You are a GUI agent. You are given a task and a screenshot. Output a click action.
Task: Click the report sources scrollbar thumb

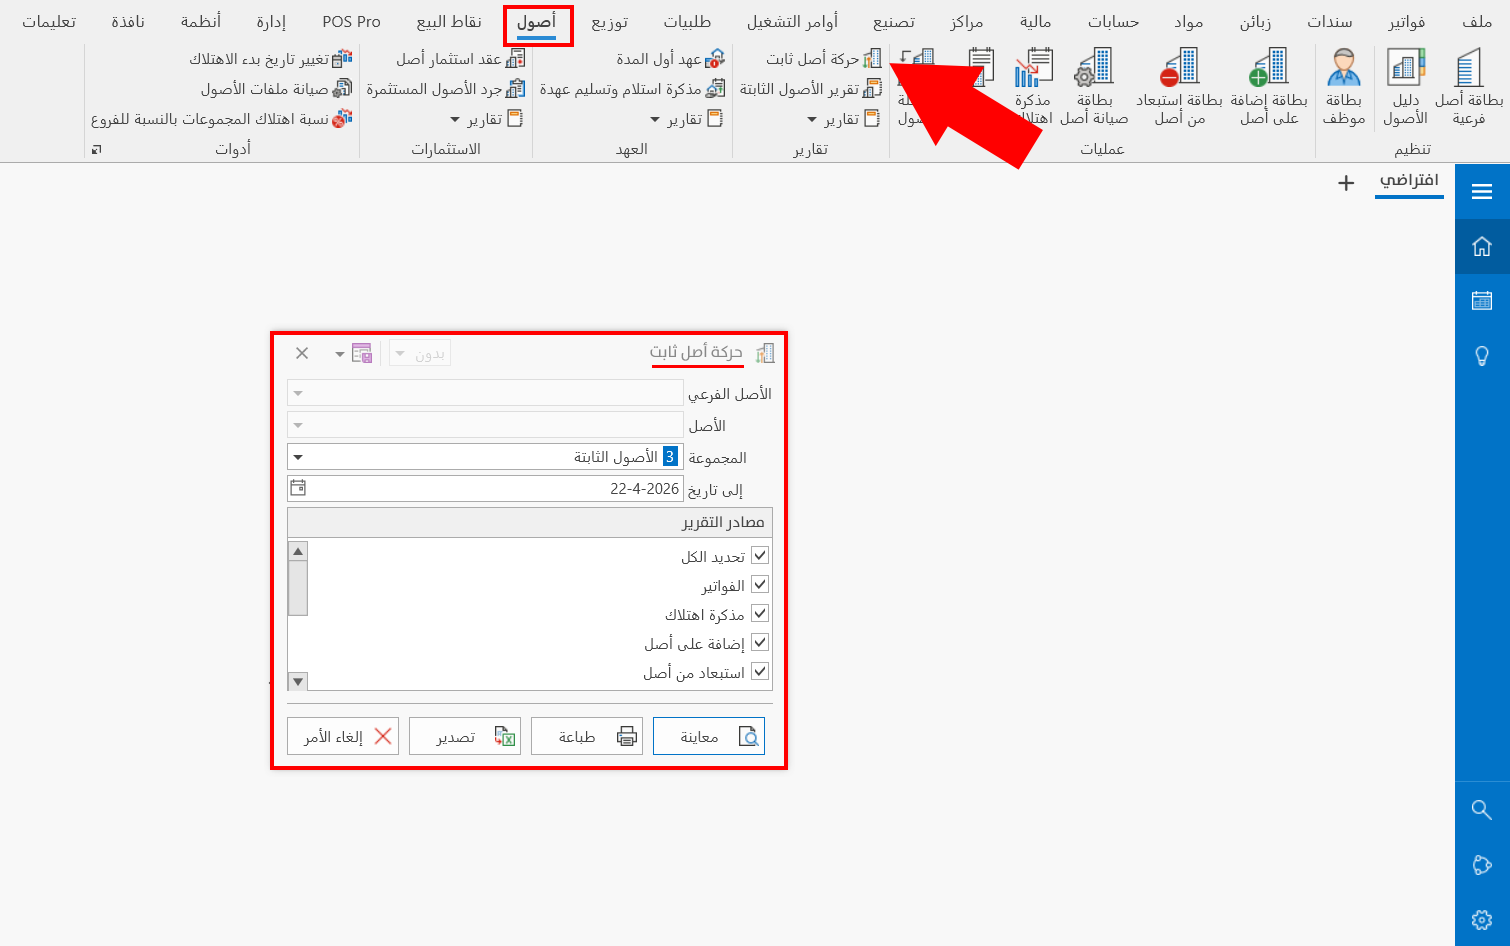coord(298,588)
